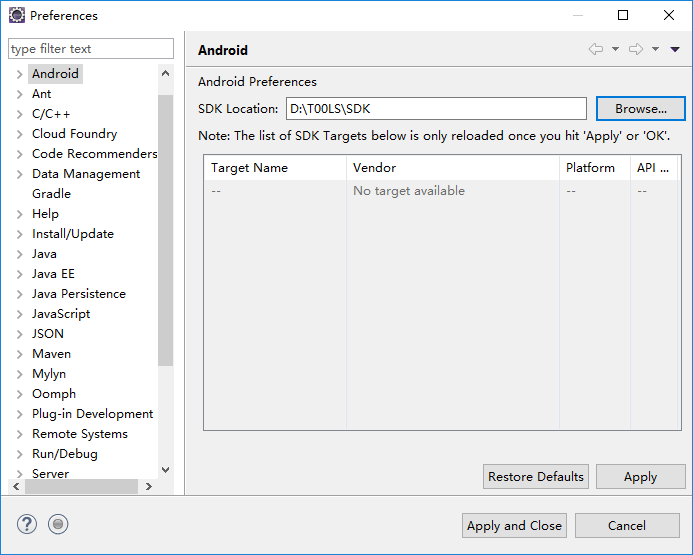This screenshot has width=693, height=555.
Task: Sort by Platform column header
Action: click(x=595, y=168)
